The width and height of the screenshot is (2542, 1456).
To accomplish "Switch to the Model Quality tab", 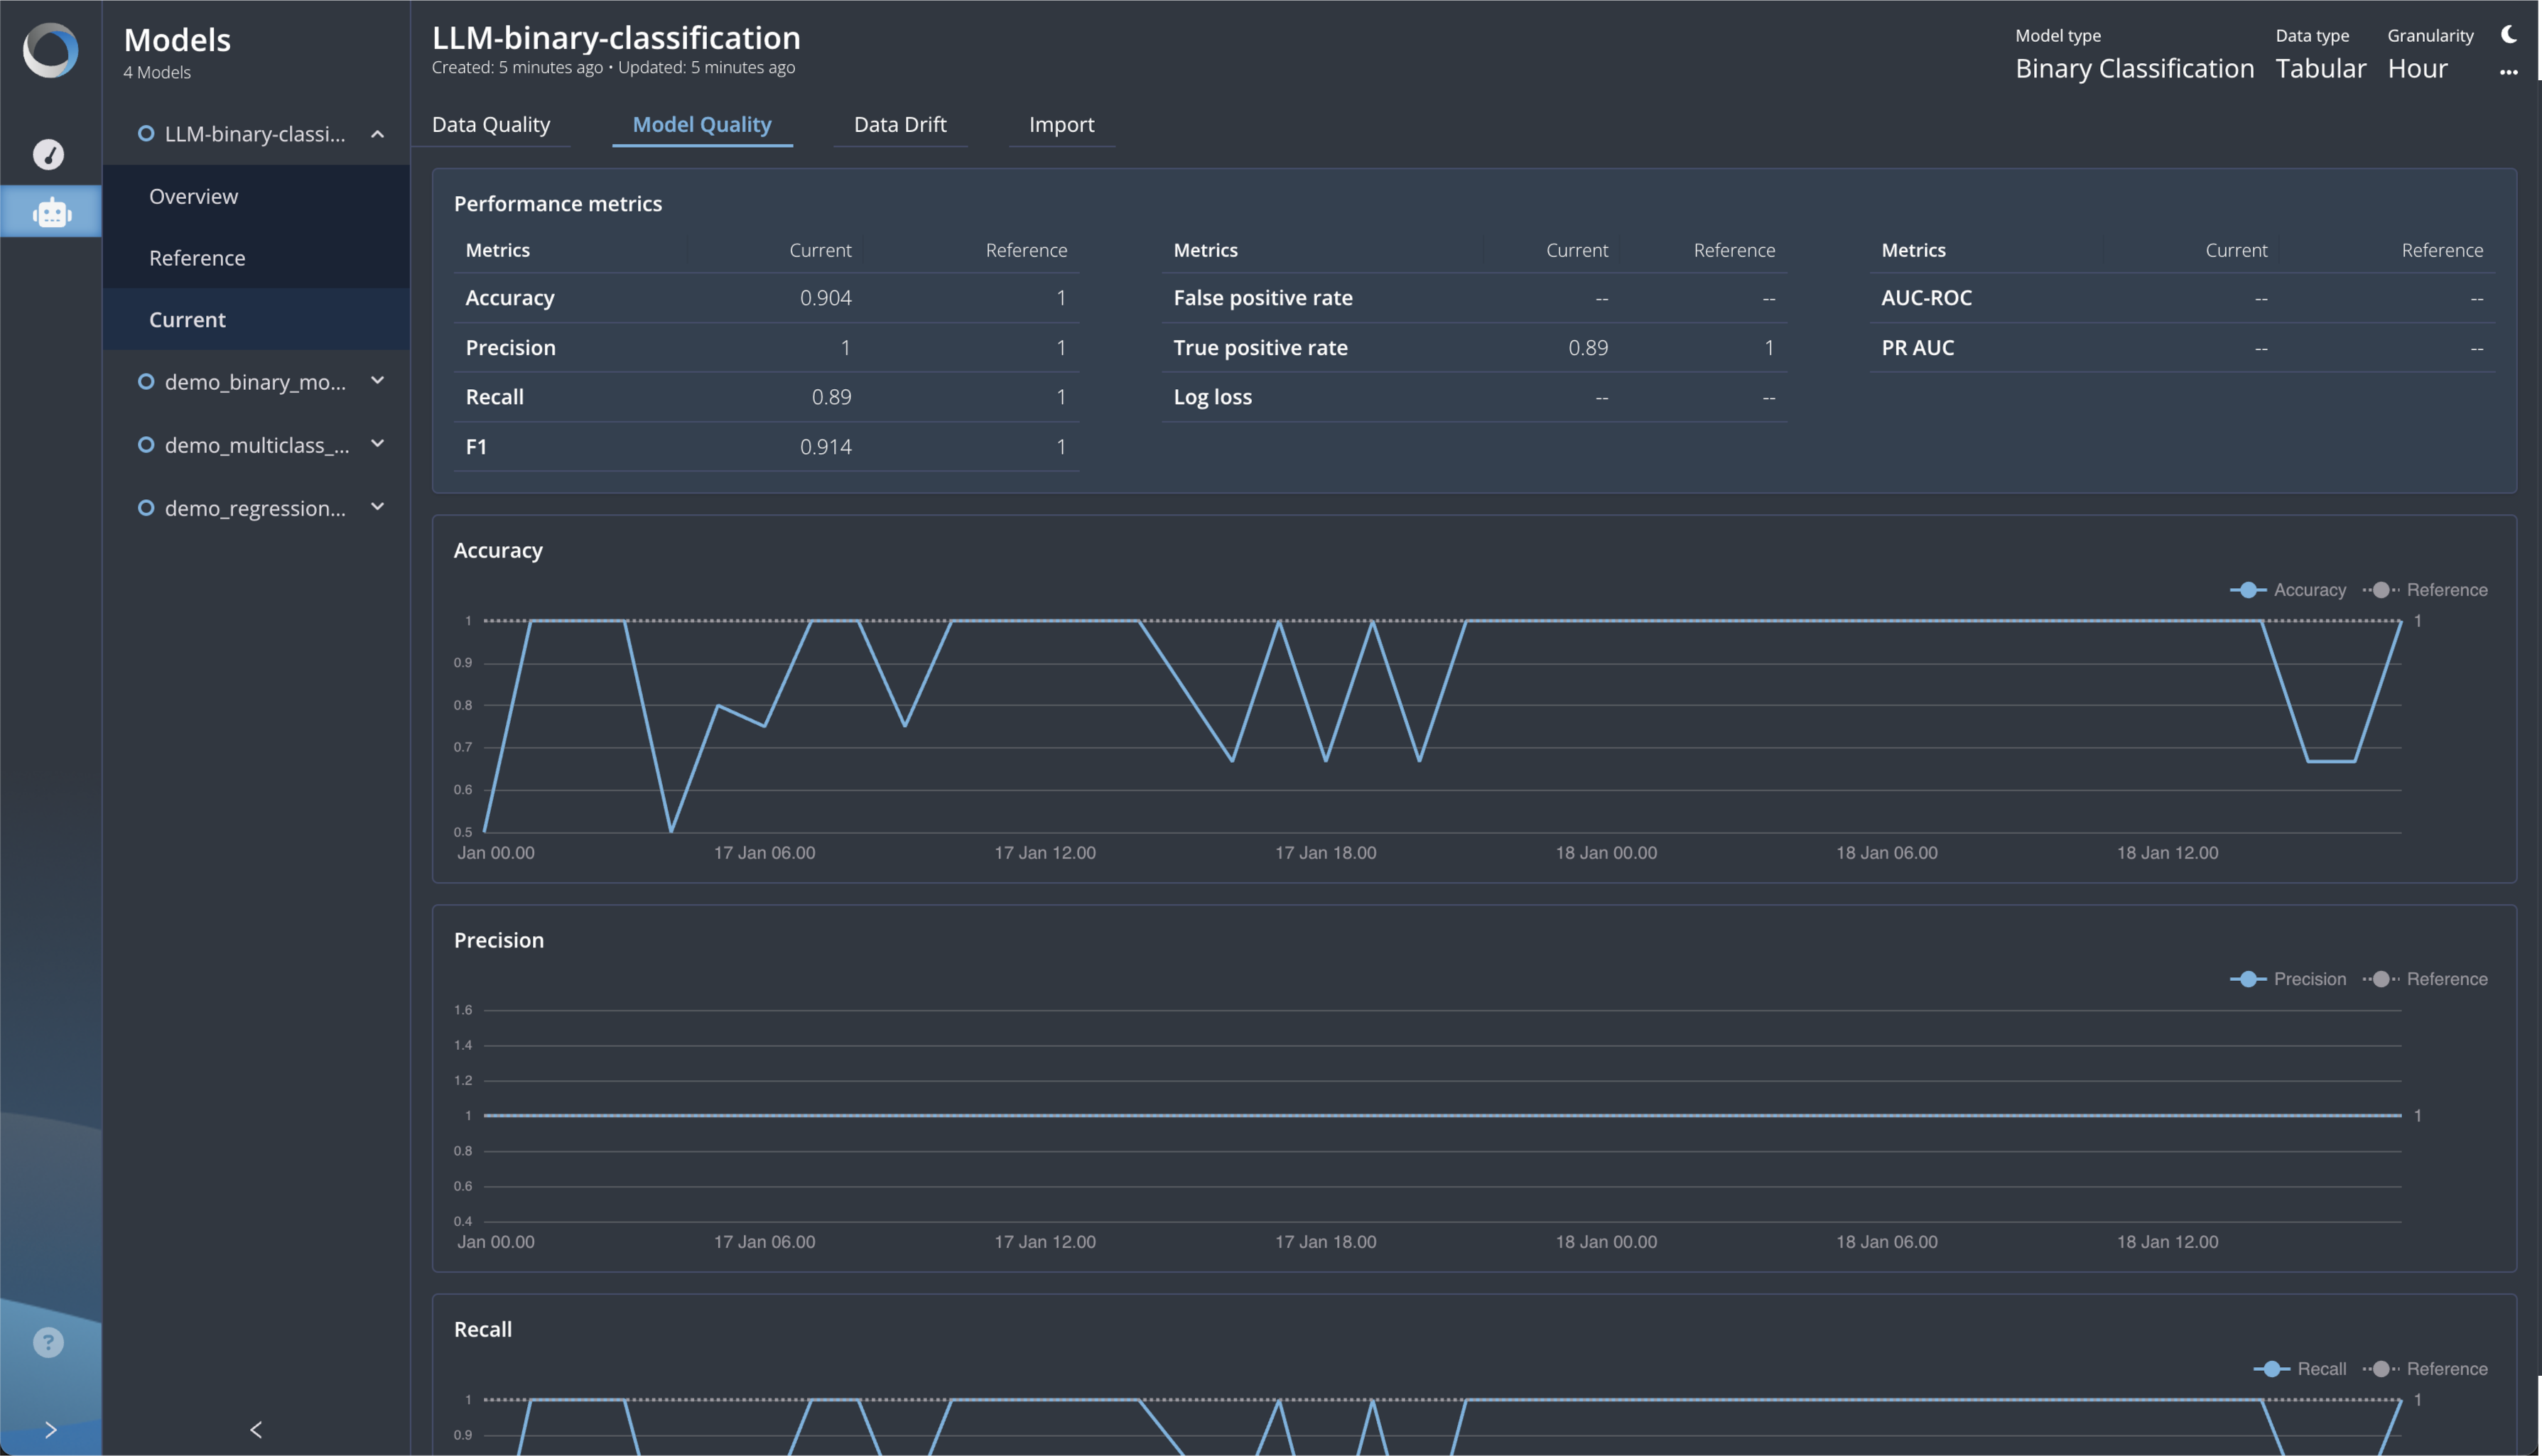I will 702,124.
